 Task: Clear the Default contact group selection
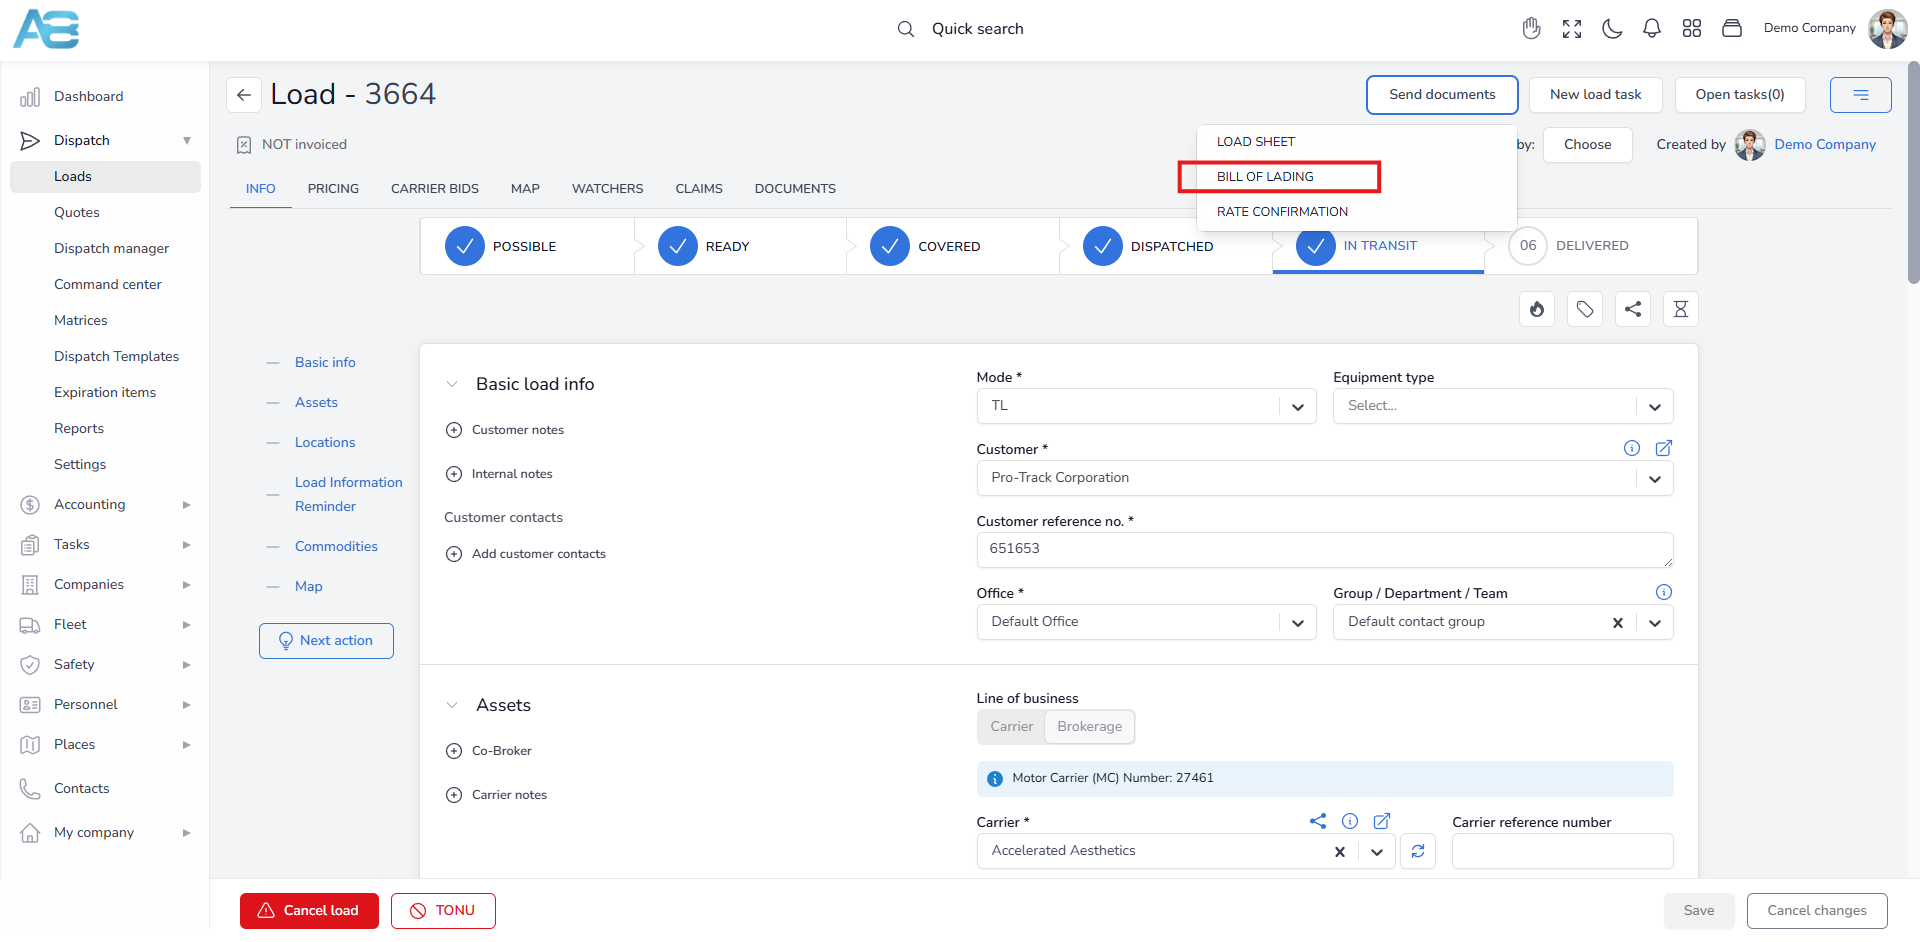coord(1617,623)
